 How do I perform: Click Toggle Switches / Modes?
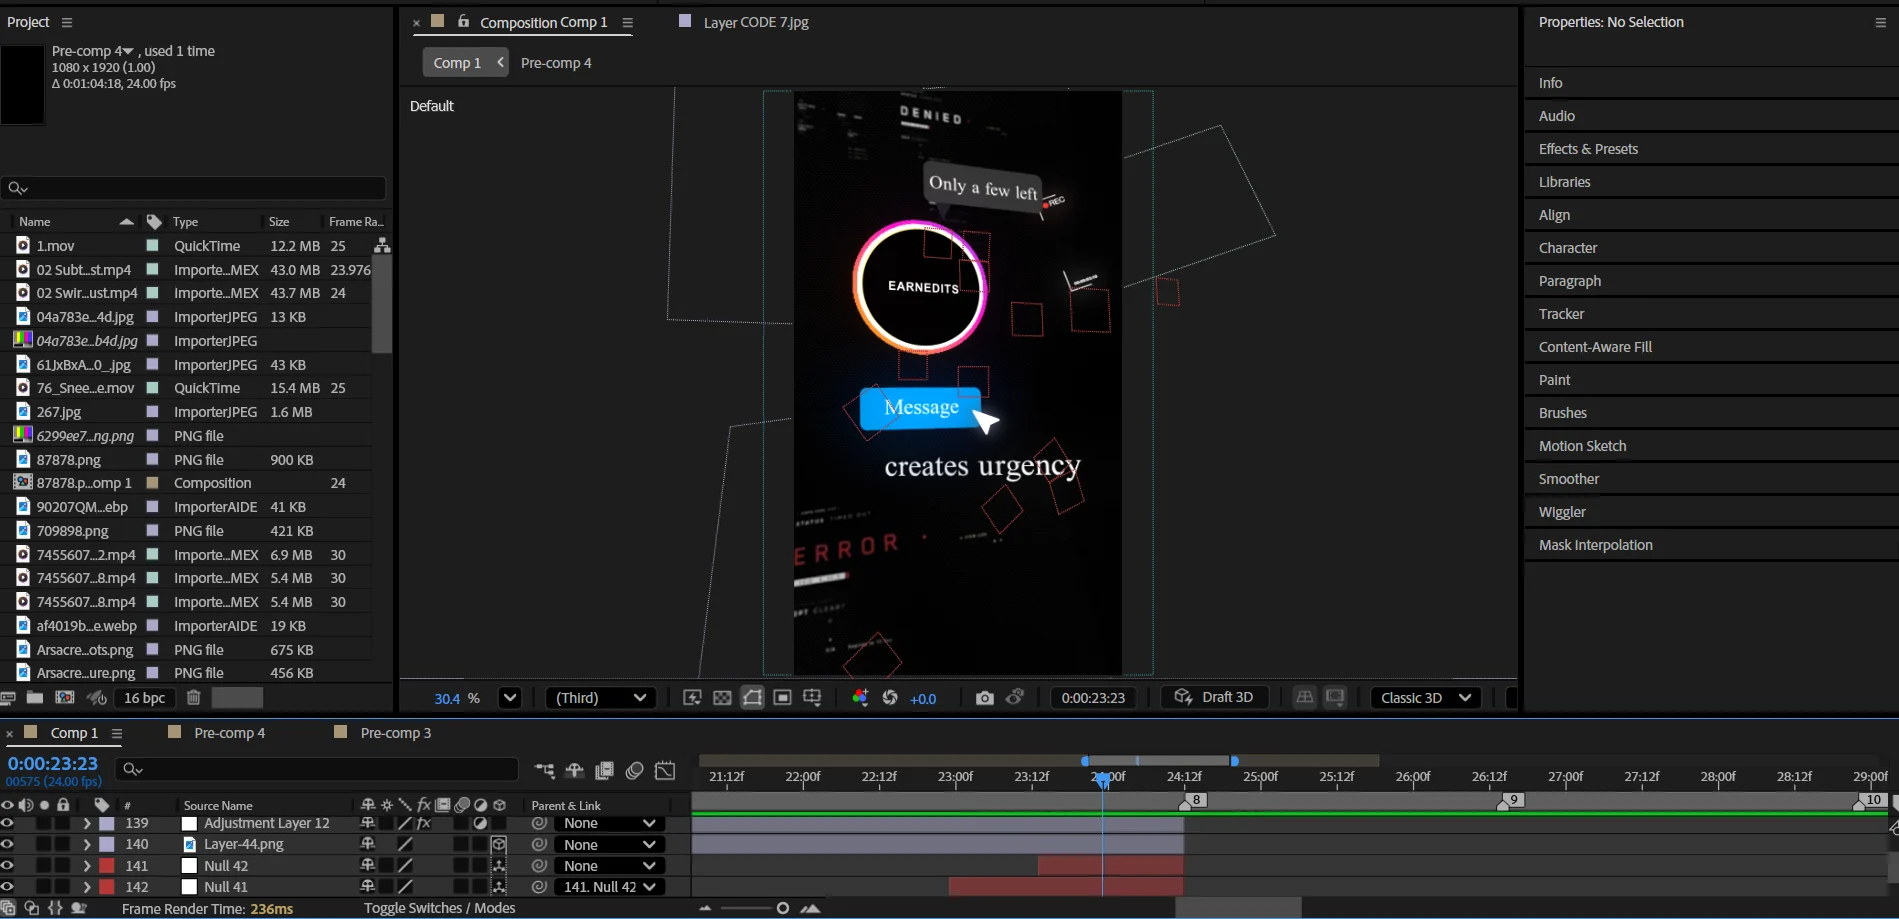(439, 908)
